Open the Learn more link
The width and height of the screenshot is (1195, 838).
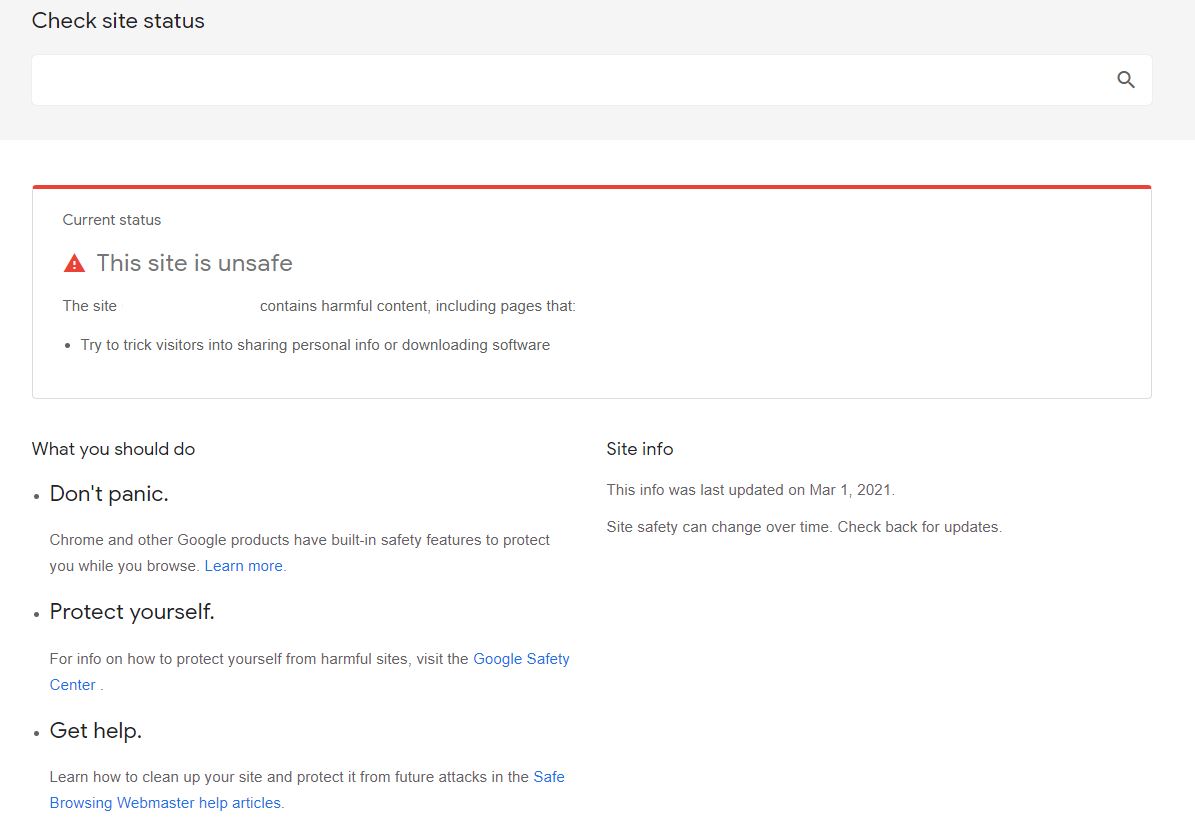click(x=245, y=566)
